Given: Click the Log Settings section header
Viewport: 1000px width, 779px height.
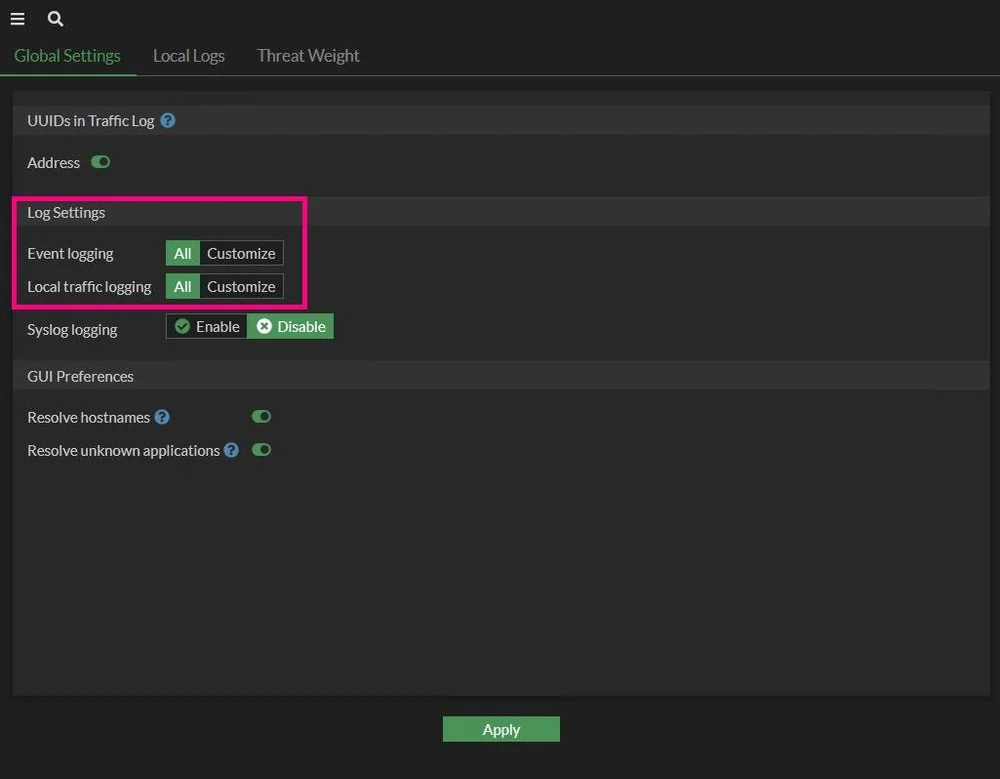Looking at the screenshot, I should tap(66, 212).
